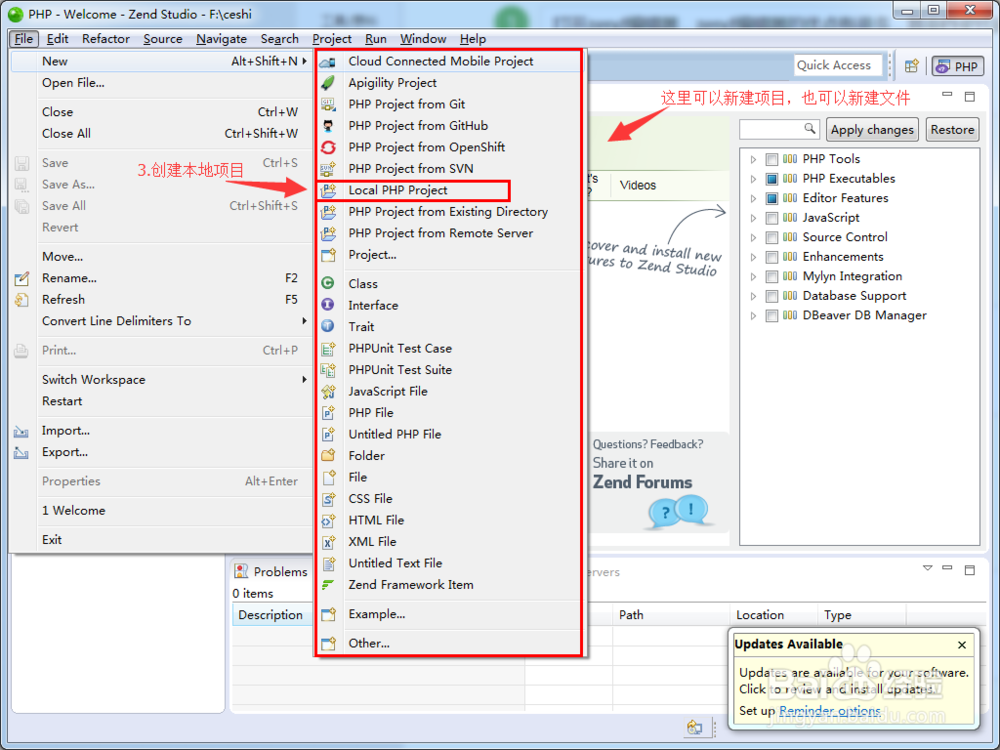Click the Open Perspective toolbar icon
Screen dimensions: 1000x750
(x=911, y=66)
